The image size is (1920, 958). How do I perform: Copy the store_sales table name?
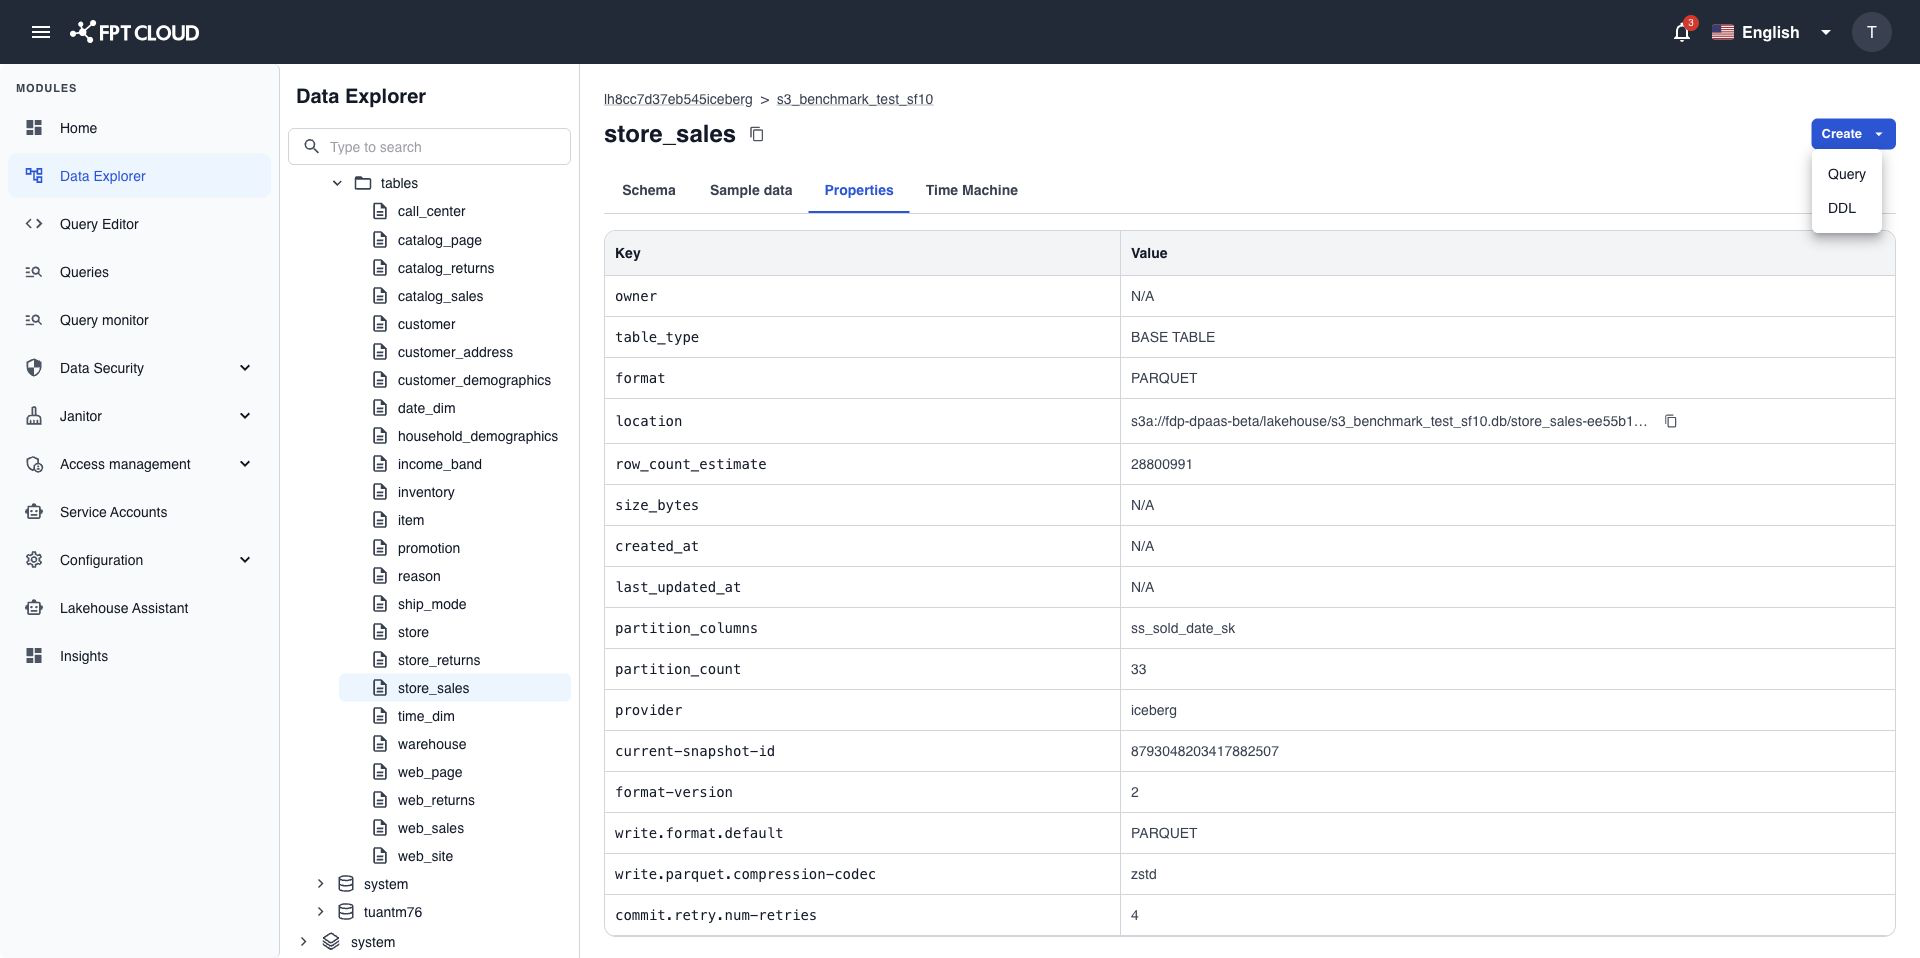point(757,134)
